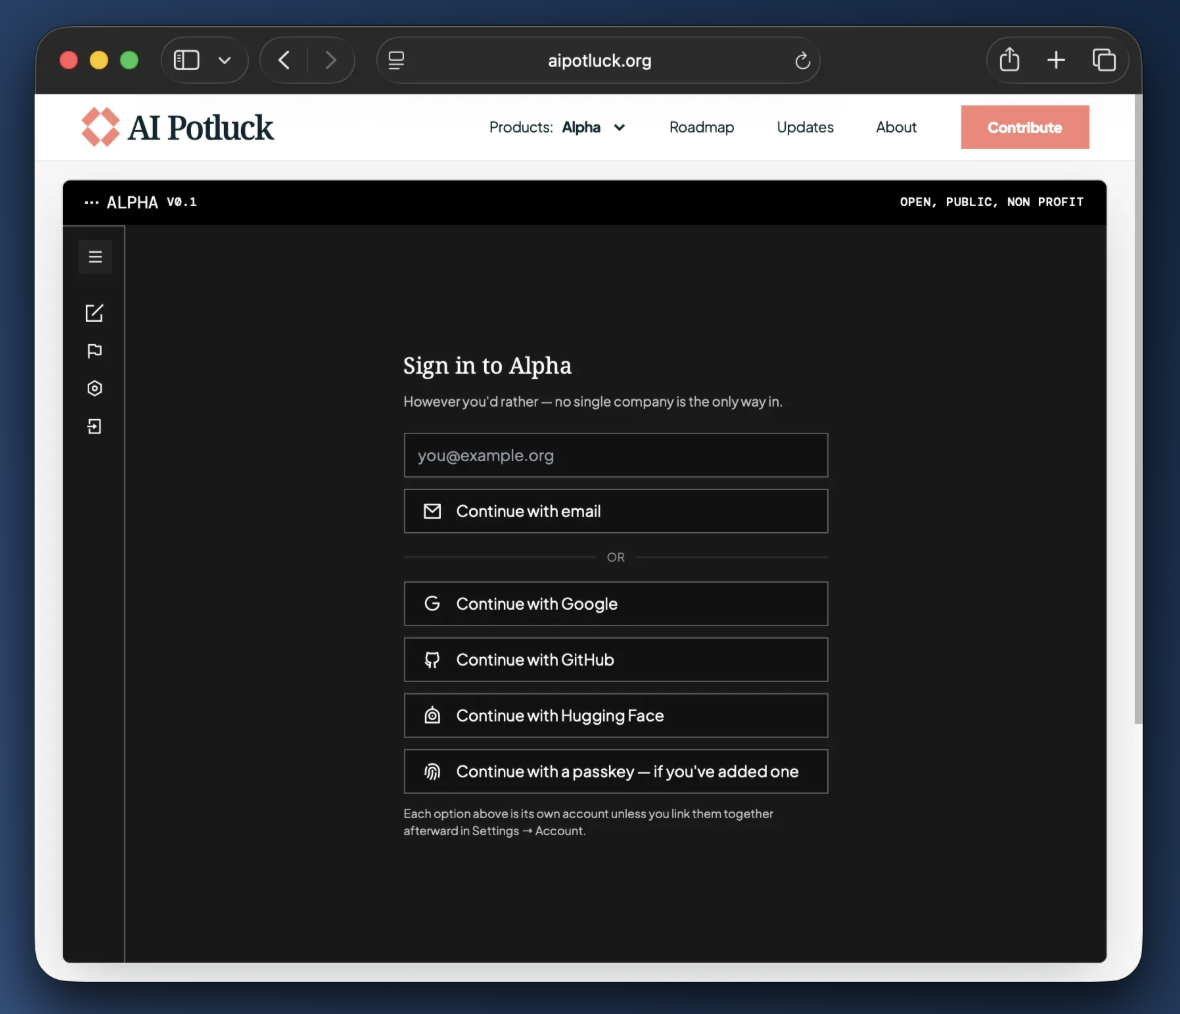The image size is (1180, 1014).
Task: Click the AI Potluck logo
Action: coord(178,127)
